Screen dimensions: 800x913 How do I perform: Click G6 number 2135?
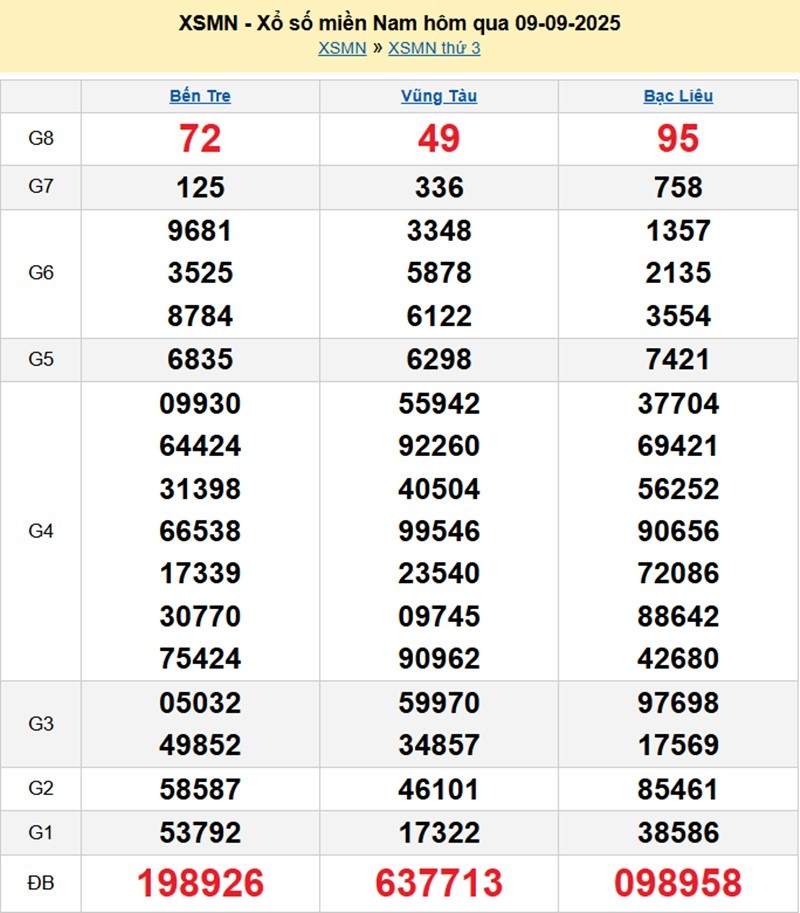pos(678,273)
